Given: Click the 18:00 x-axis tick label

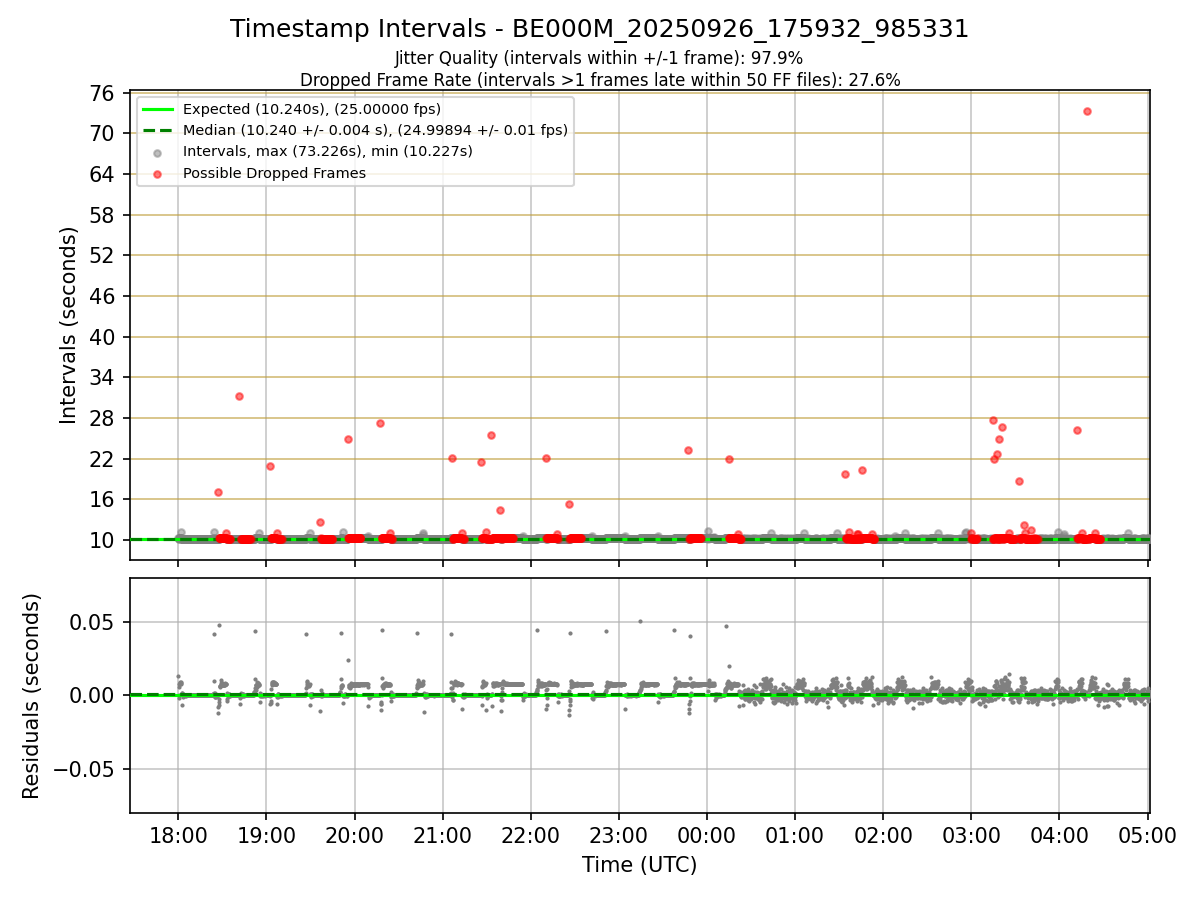Looking at the screenshot, I should click(178, 836).
